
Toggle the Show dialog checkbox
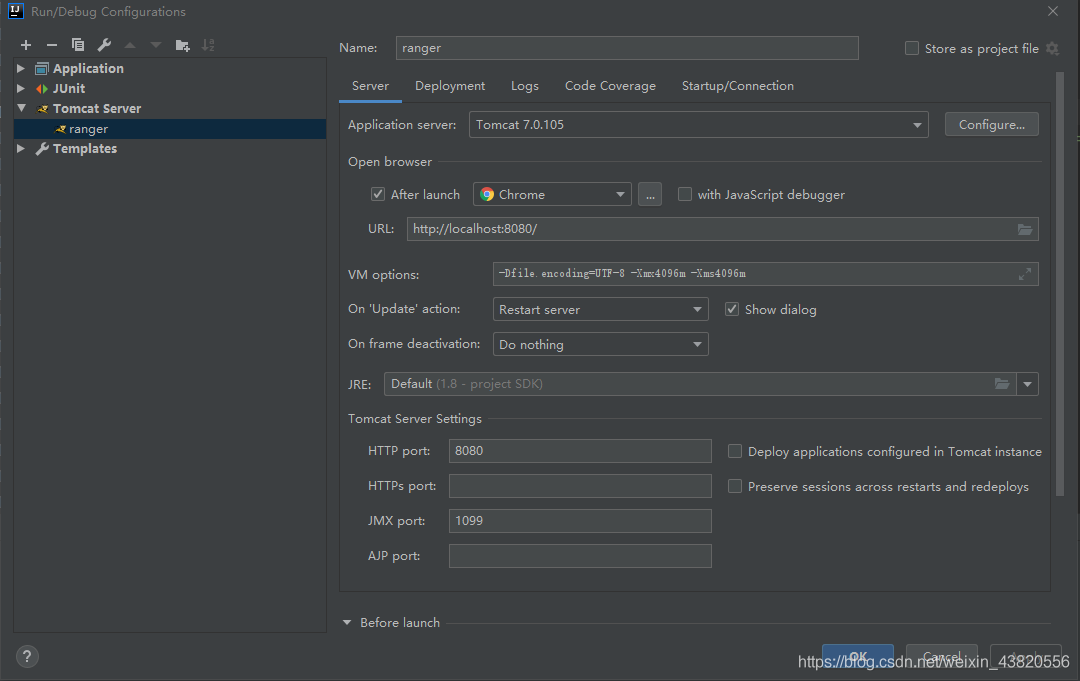[732, 310]
